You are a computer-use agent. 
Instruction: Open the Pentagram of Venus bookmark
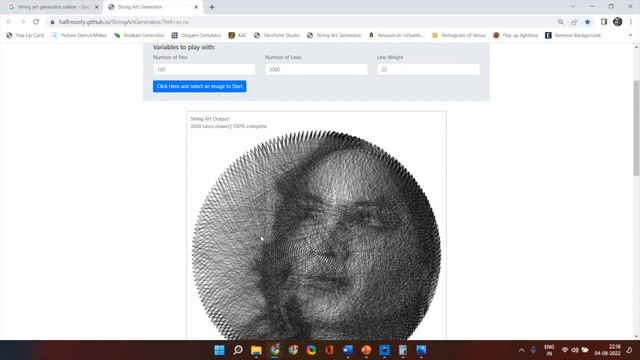pyautogui.click(x=459, y=36)
